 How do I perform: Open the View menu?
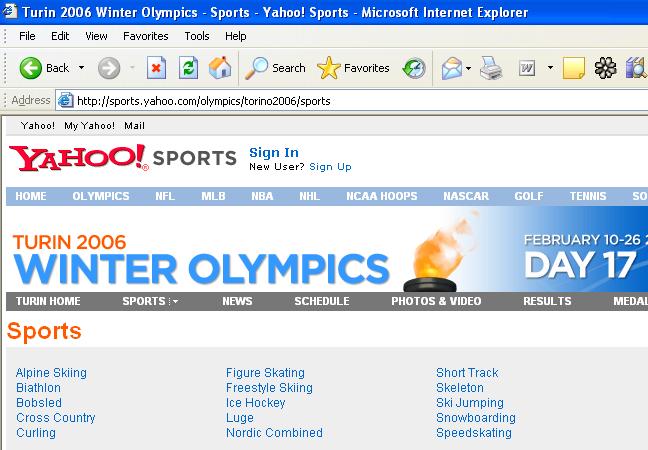(x=96, y=36)
